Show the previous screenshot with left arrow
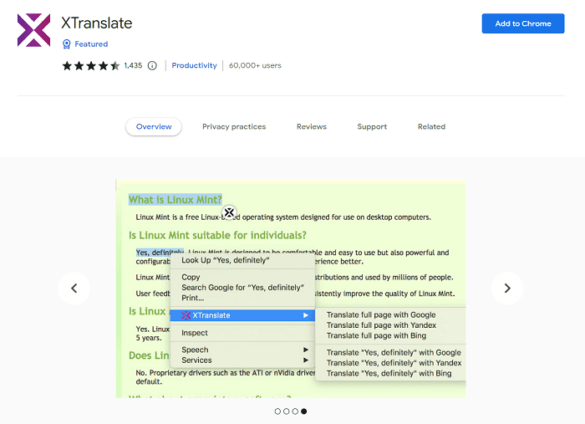This screenshot has width=585, height=424. [x=74, y=288]
